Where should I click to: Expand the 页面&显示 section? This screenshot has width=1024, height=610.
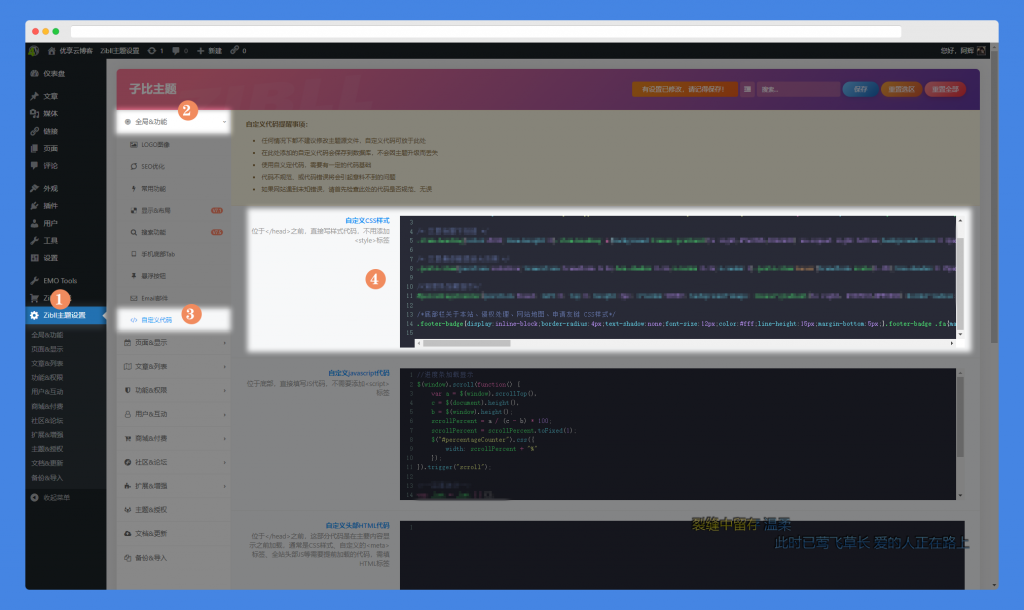173,342
